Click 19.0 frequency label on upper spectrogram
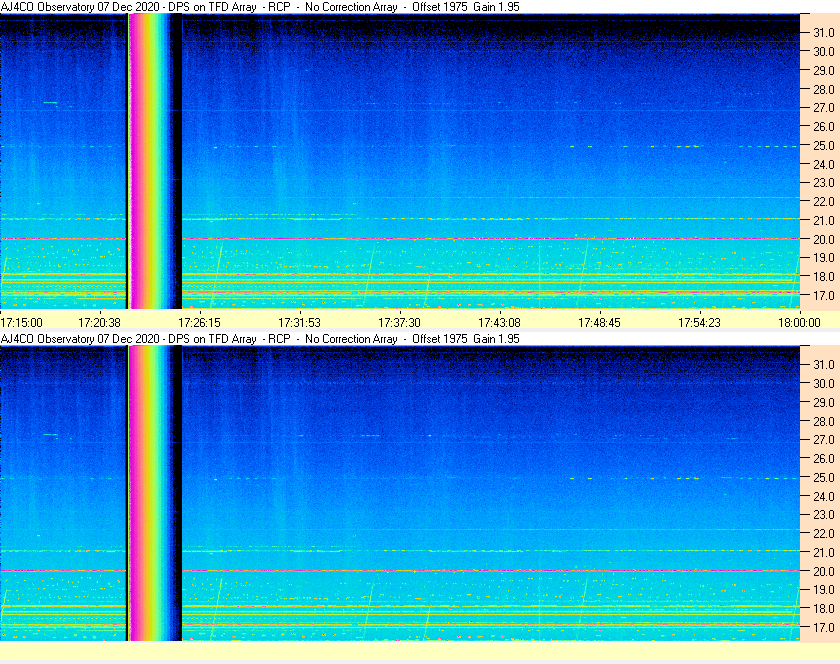Image resolution: width=840 pixels, height=664 pixels. point(824,258)
